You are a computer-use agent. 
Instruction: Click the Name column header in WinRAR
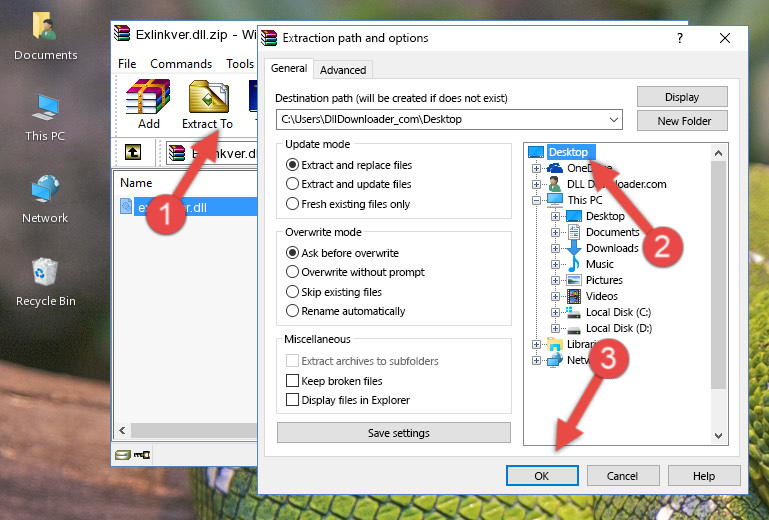[x=136, y=183]
